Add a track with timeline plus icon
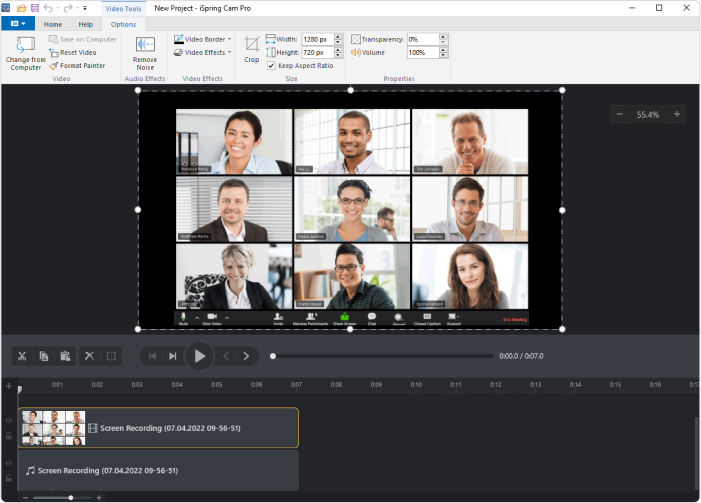 (x=8, y=386)
